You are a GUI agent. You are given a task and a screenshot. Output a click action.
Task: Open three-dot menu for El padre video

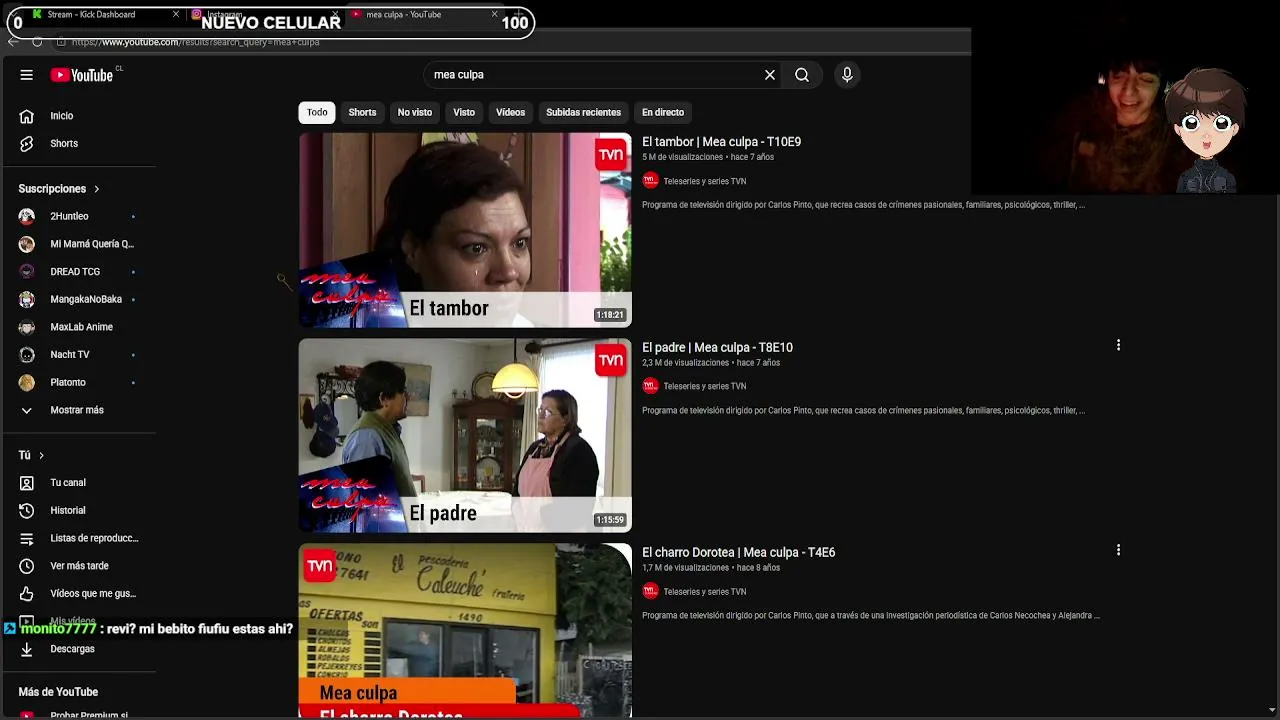pos(1118,345)
